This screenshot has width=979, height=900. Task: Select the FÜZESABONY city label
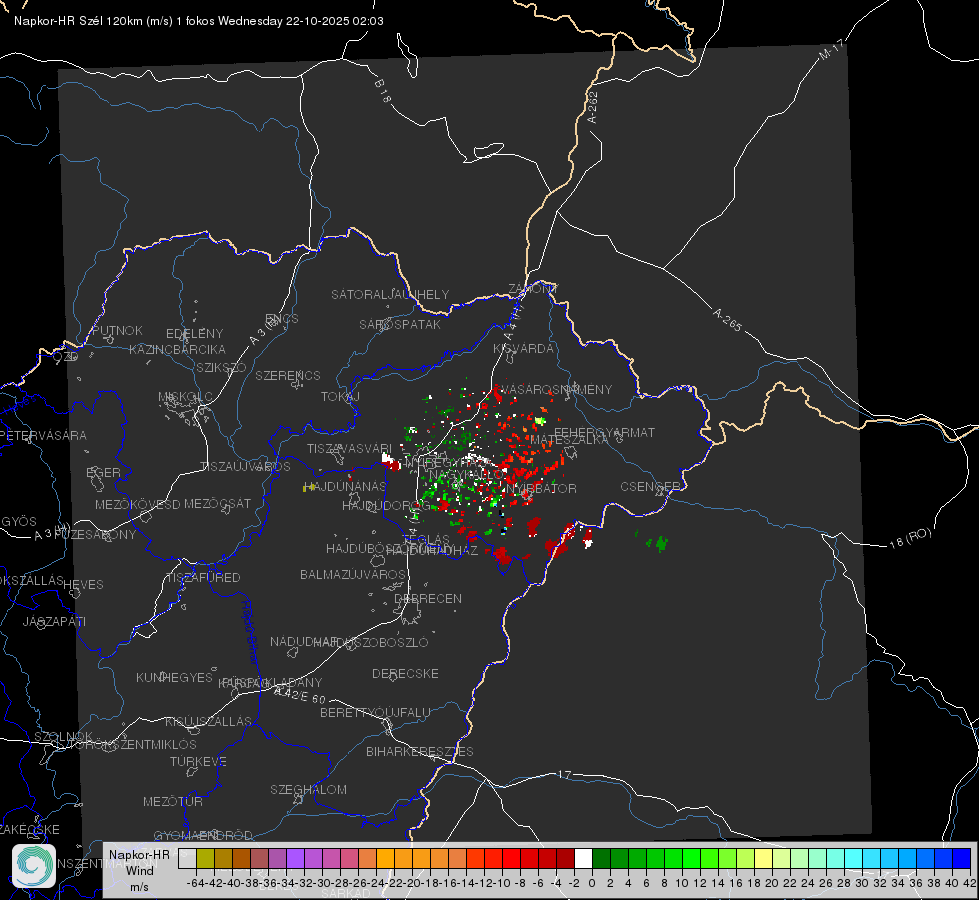click(95, 535)
